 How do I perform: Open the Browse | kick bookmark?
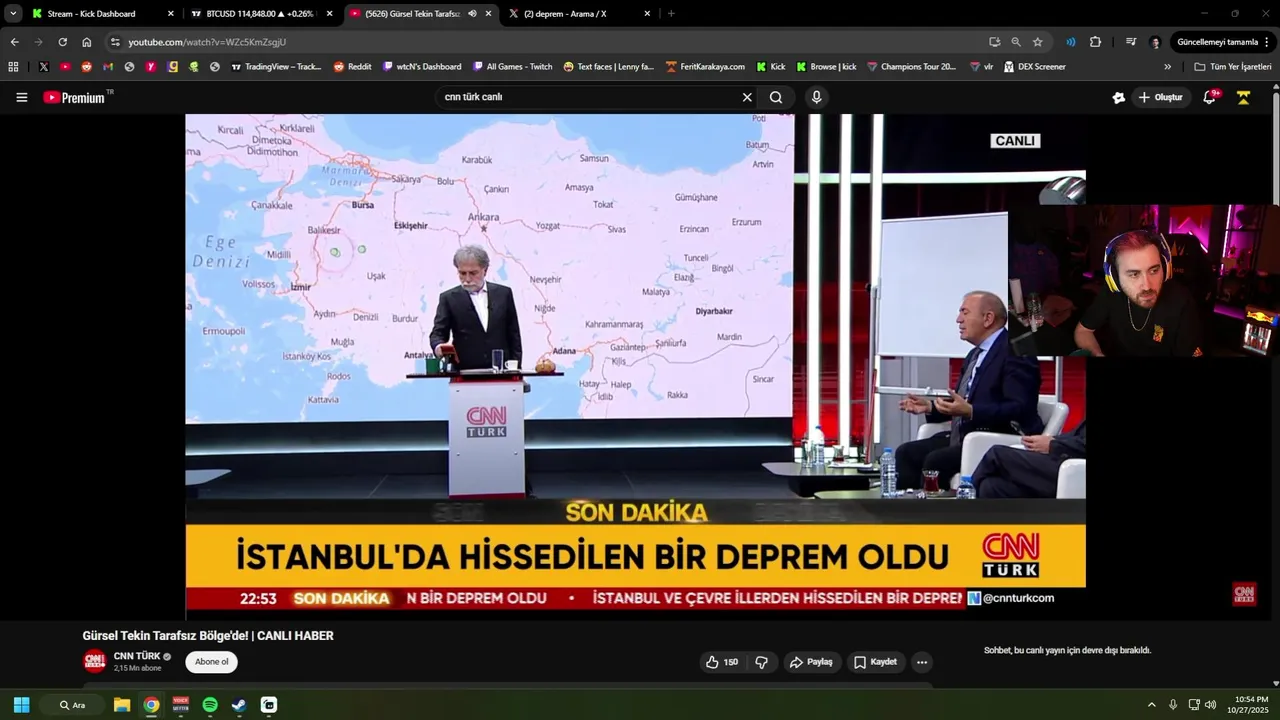pos(826,67)
